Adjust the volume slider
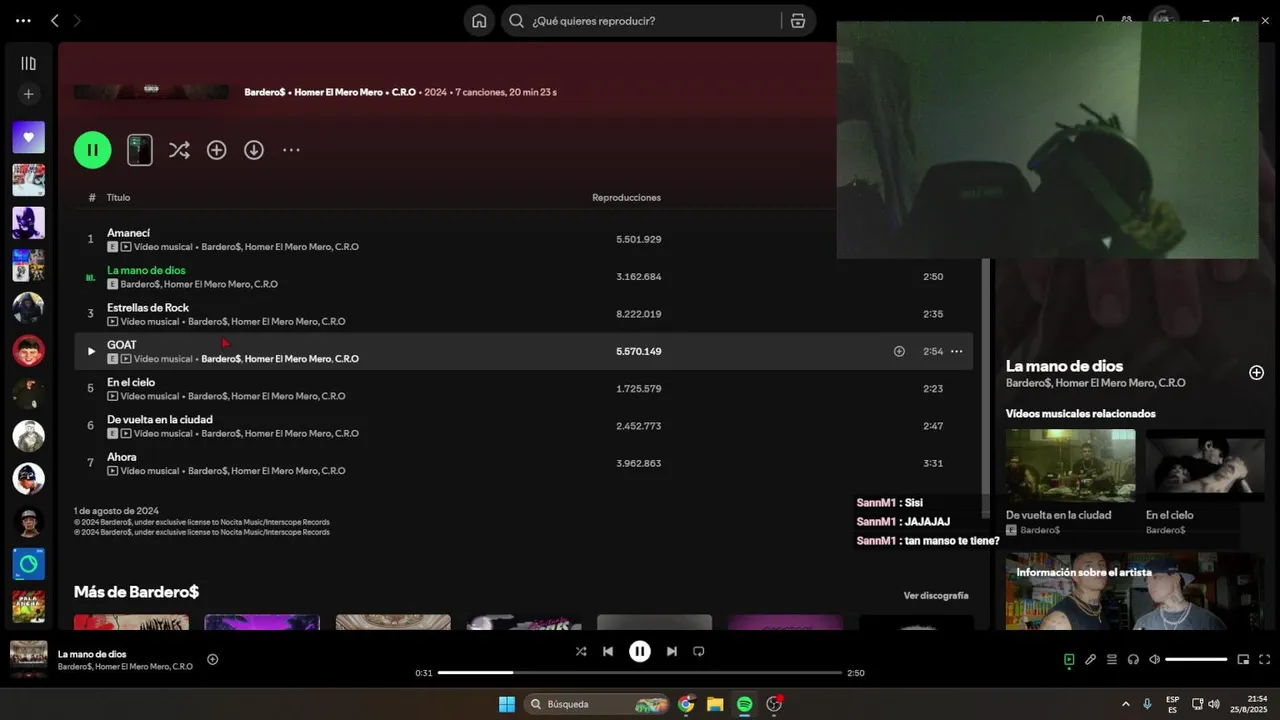Image resolution: width=1280 pixels, height=720 pixels. click(x=1196, y=659)
